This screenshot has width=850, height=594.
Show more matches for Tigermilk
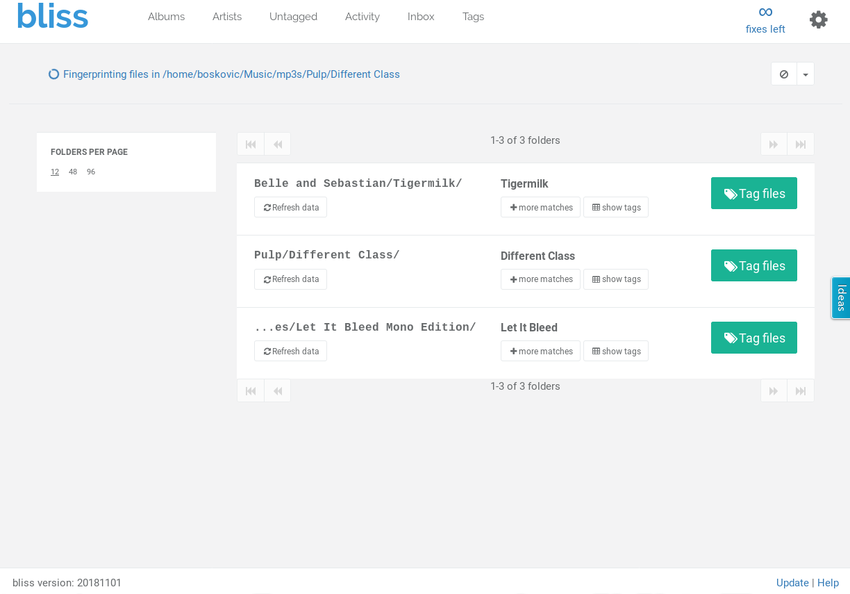click(x=540, y=207)
